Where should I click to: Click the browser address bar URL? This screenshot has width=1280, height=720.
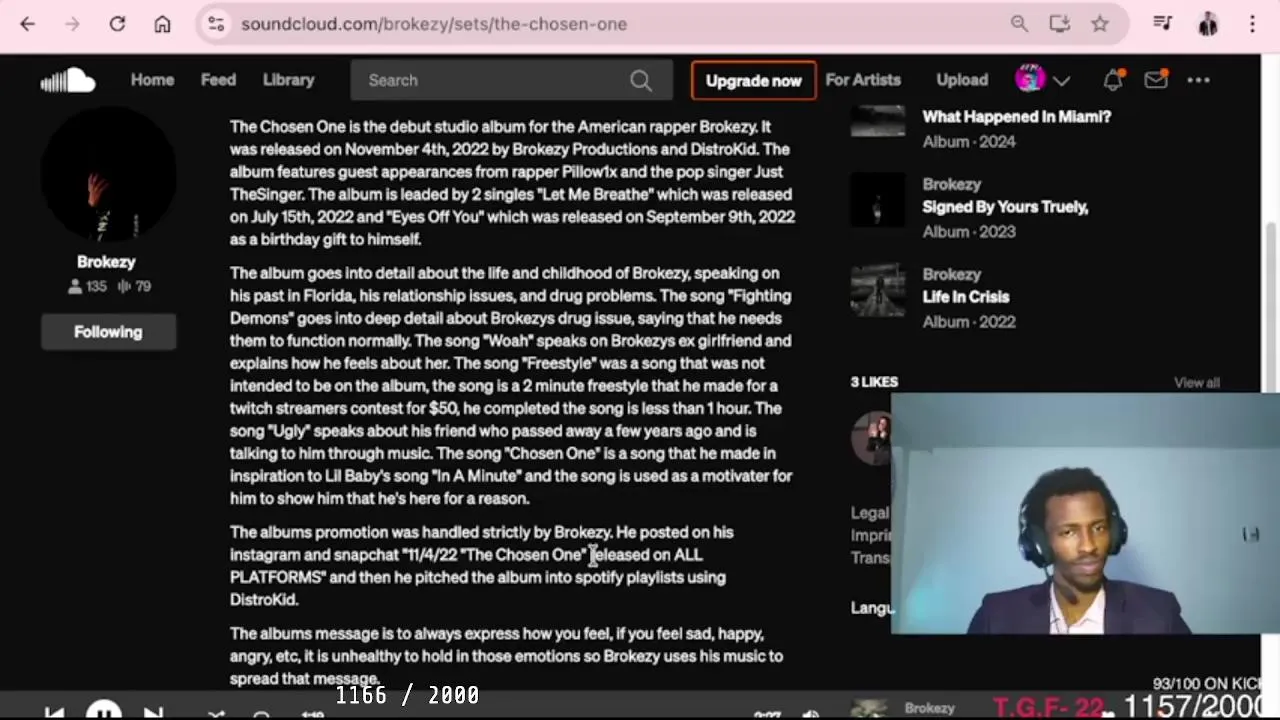click(434, 24)
